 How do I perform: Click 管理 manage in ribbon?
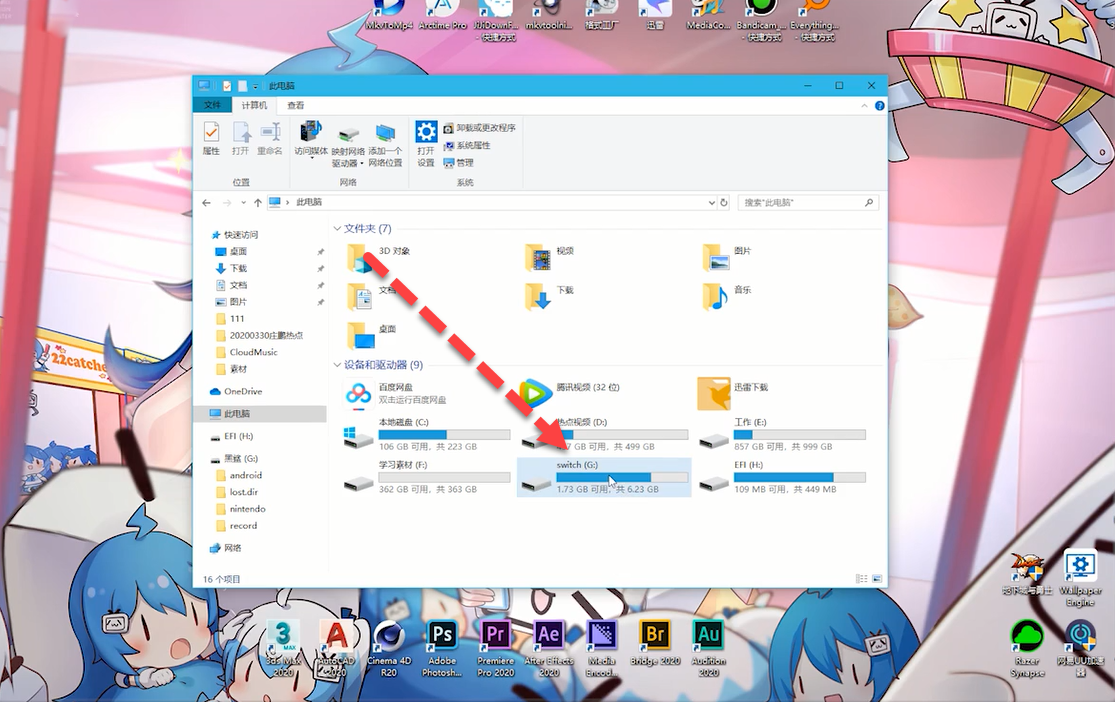click(x=459, y=163)
